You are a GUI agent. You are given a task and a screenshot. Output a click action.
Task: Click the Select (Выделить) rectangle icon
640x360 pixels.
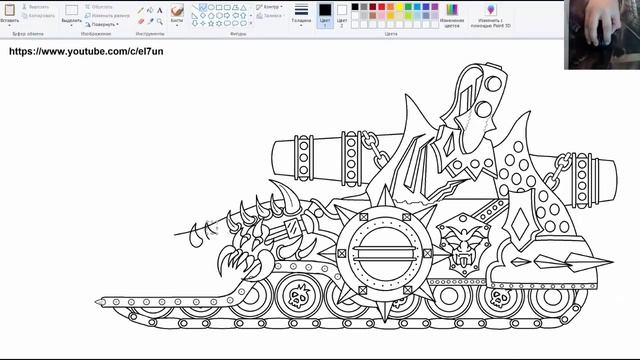71,10
